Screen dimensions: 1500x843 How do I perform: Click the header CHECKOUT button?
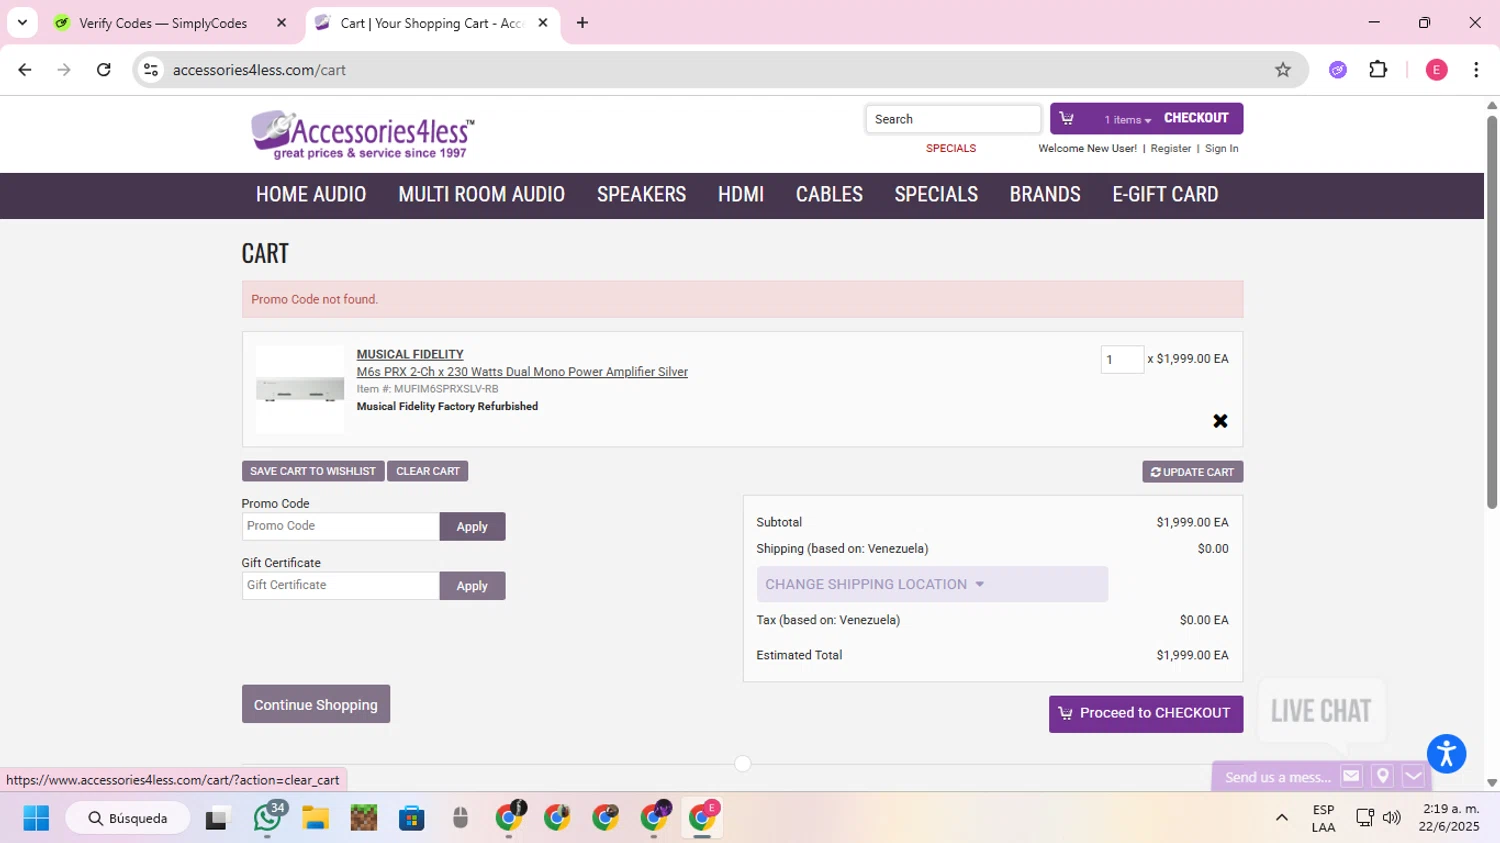1196,118
